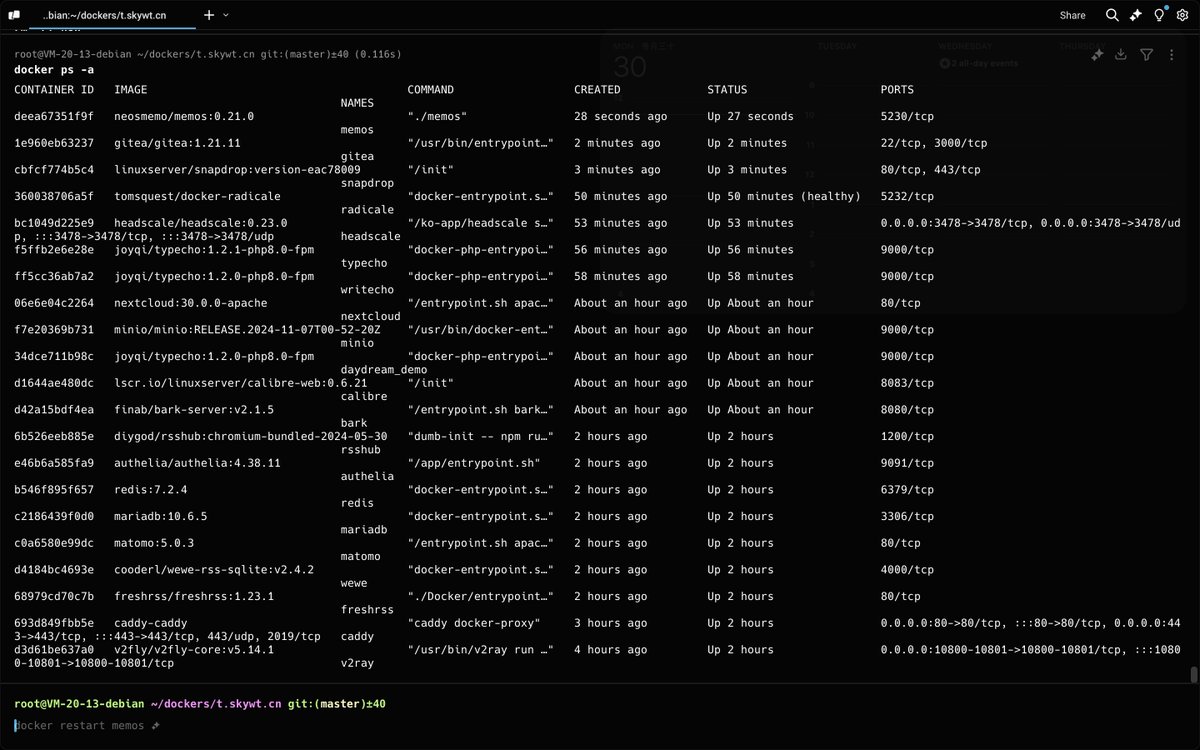This screenshot has height=750, width=1200.
Task: Open the settings gear icon
Action: point(1182,15)
